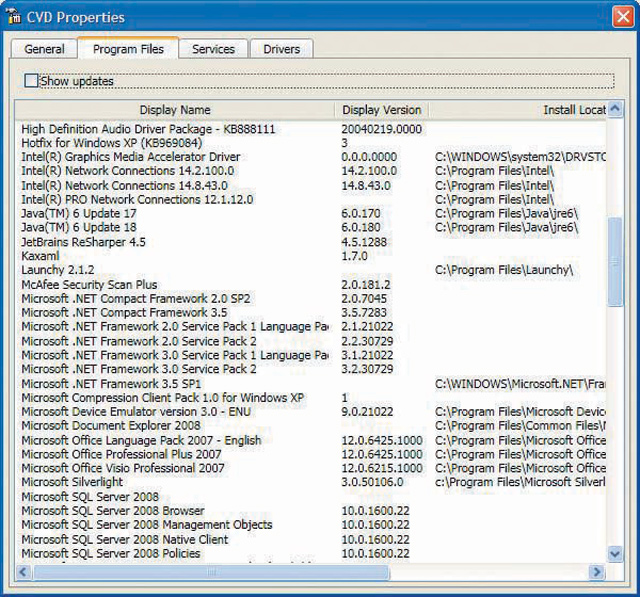Click the C:\WINDOWS\Microsoft.NET\Framework location cell
This screenshot has width=640, height=597.
point(520,384)
